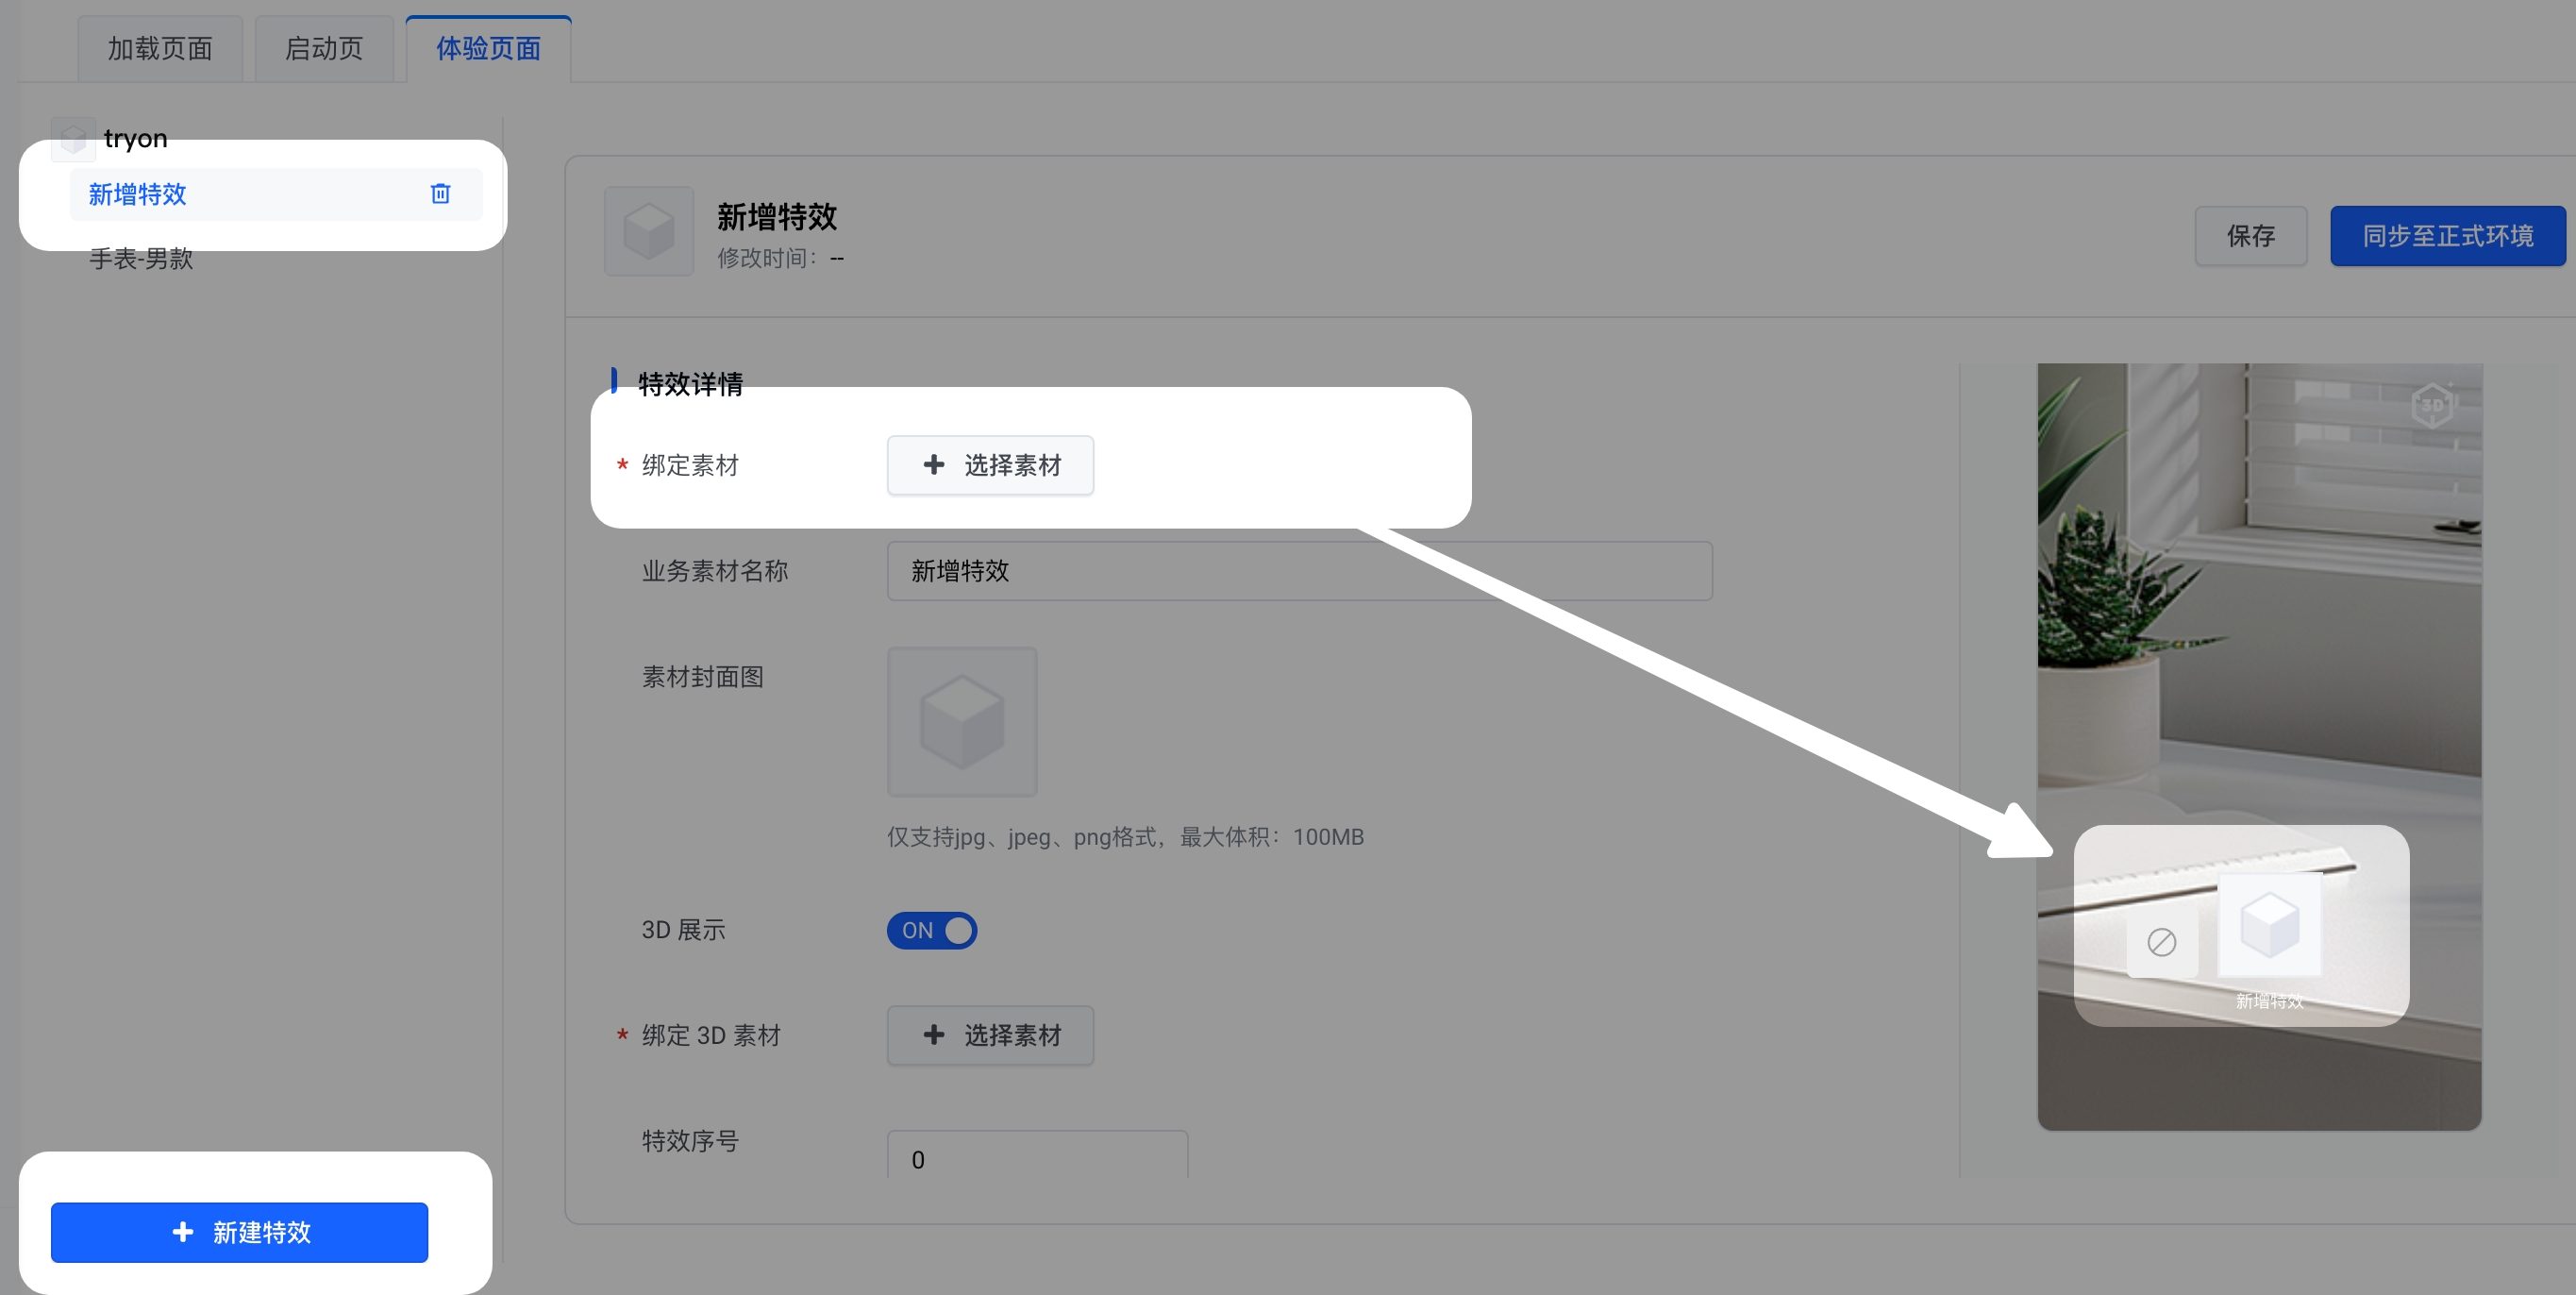Viewport: 2576px width, 1295px height.
Task: Click into the 特效序号 number field
Action: tap(1036, 1158)
